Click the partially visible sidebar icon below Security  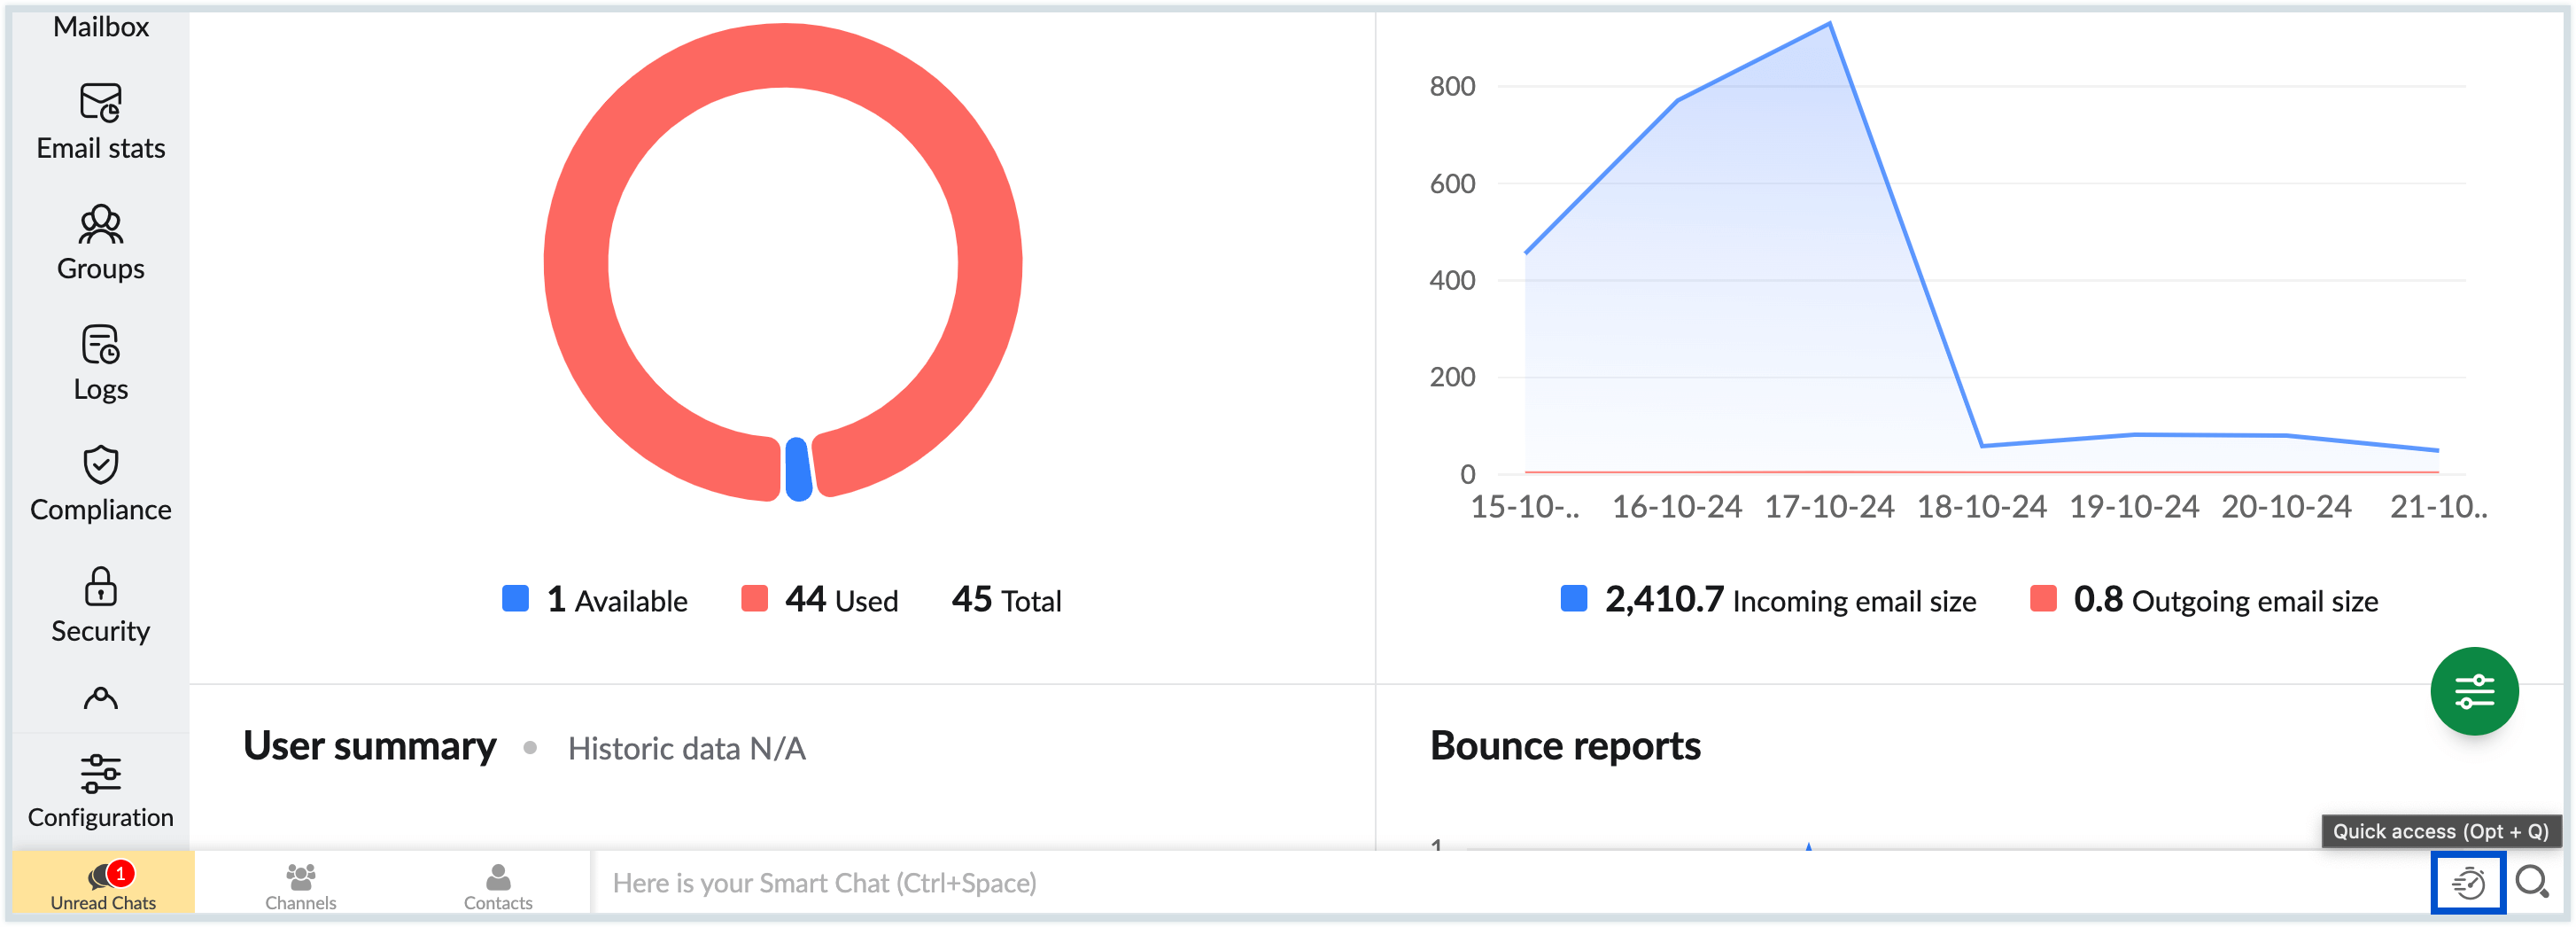coord(101,698)
